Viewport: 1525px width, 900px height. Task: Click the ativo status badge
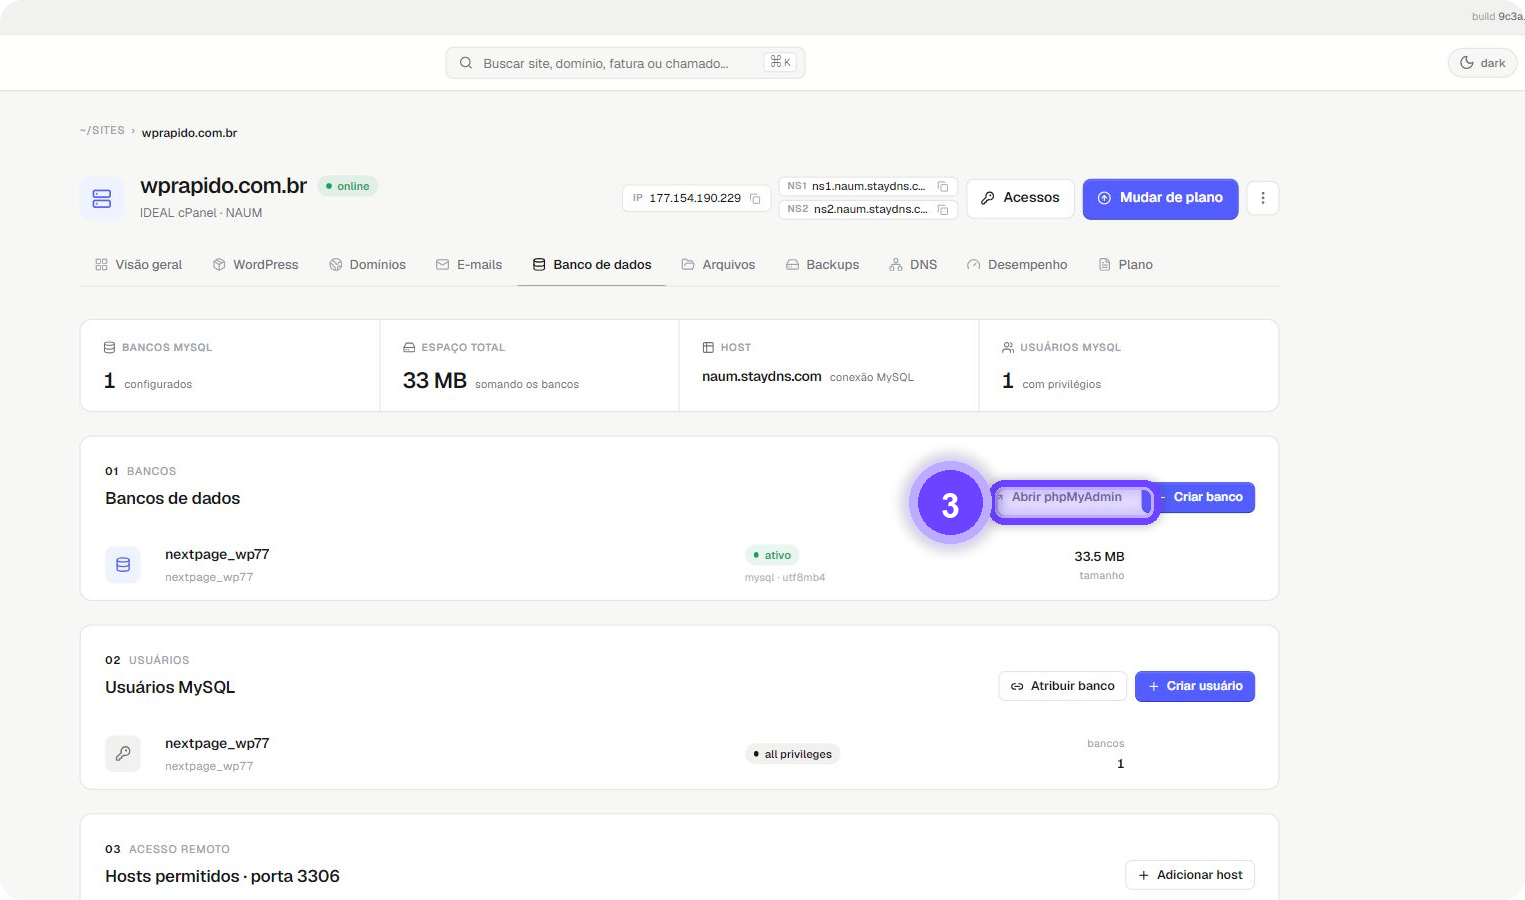coord(772,555)
